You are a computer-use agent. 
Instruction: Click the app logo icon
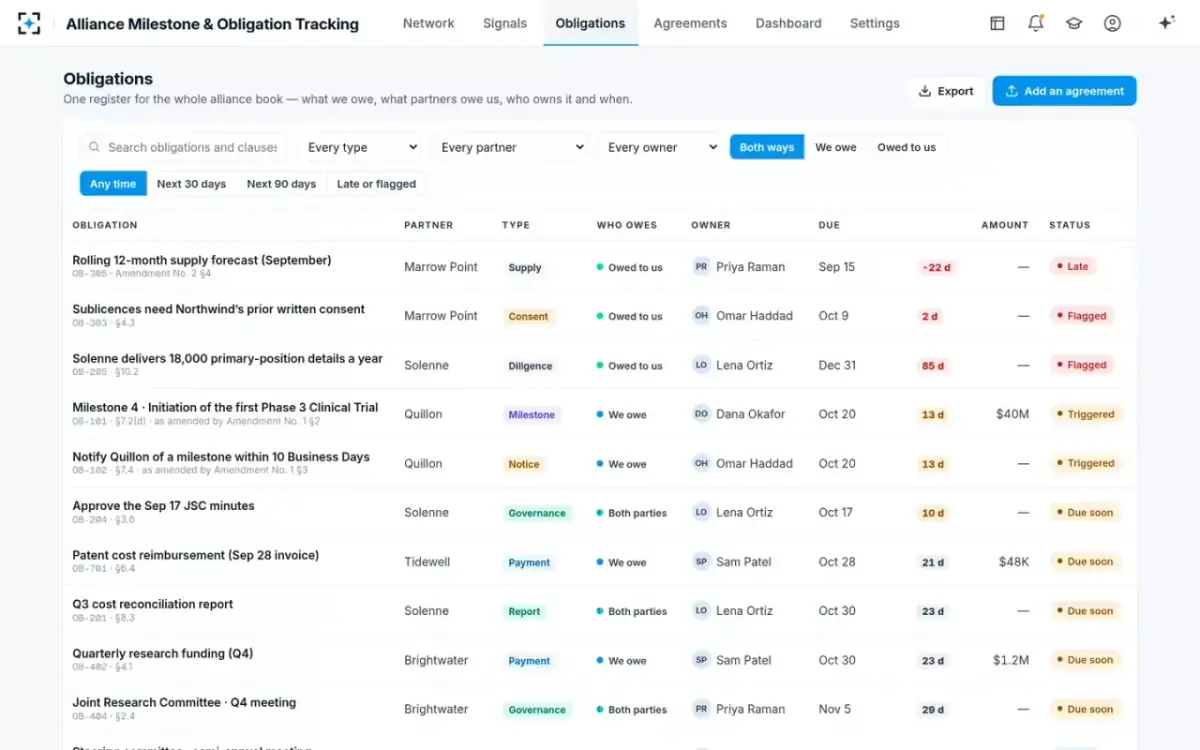point(29,23)
